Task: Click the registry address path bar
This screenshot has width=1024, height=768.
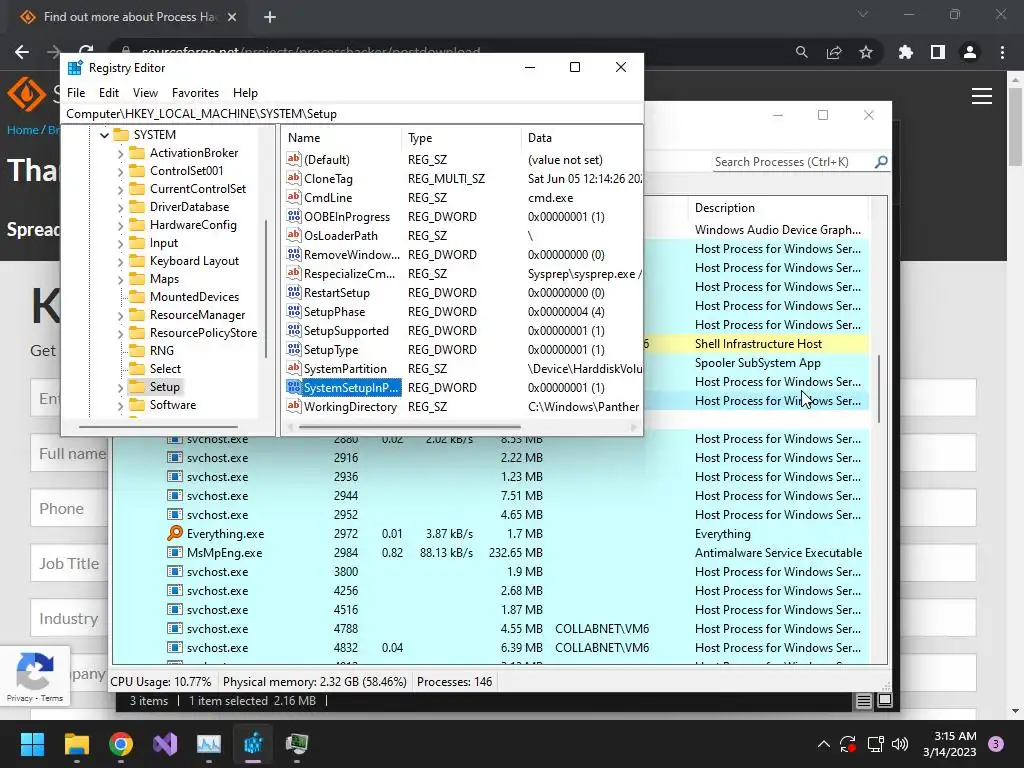Action: [x=351, y=114]
